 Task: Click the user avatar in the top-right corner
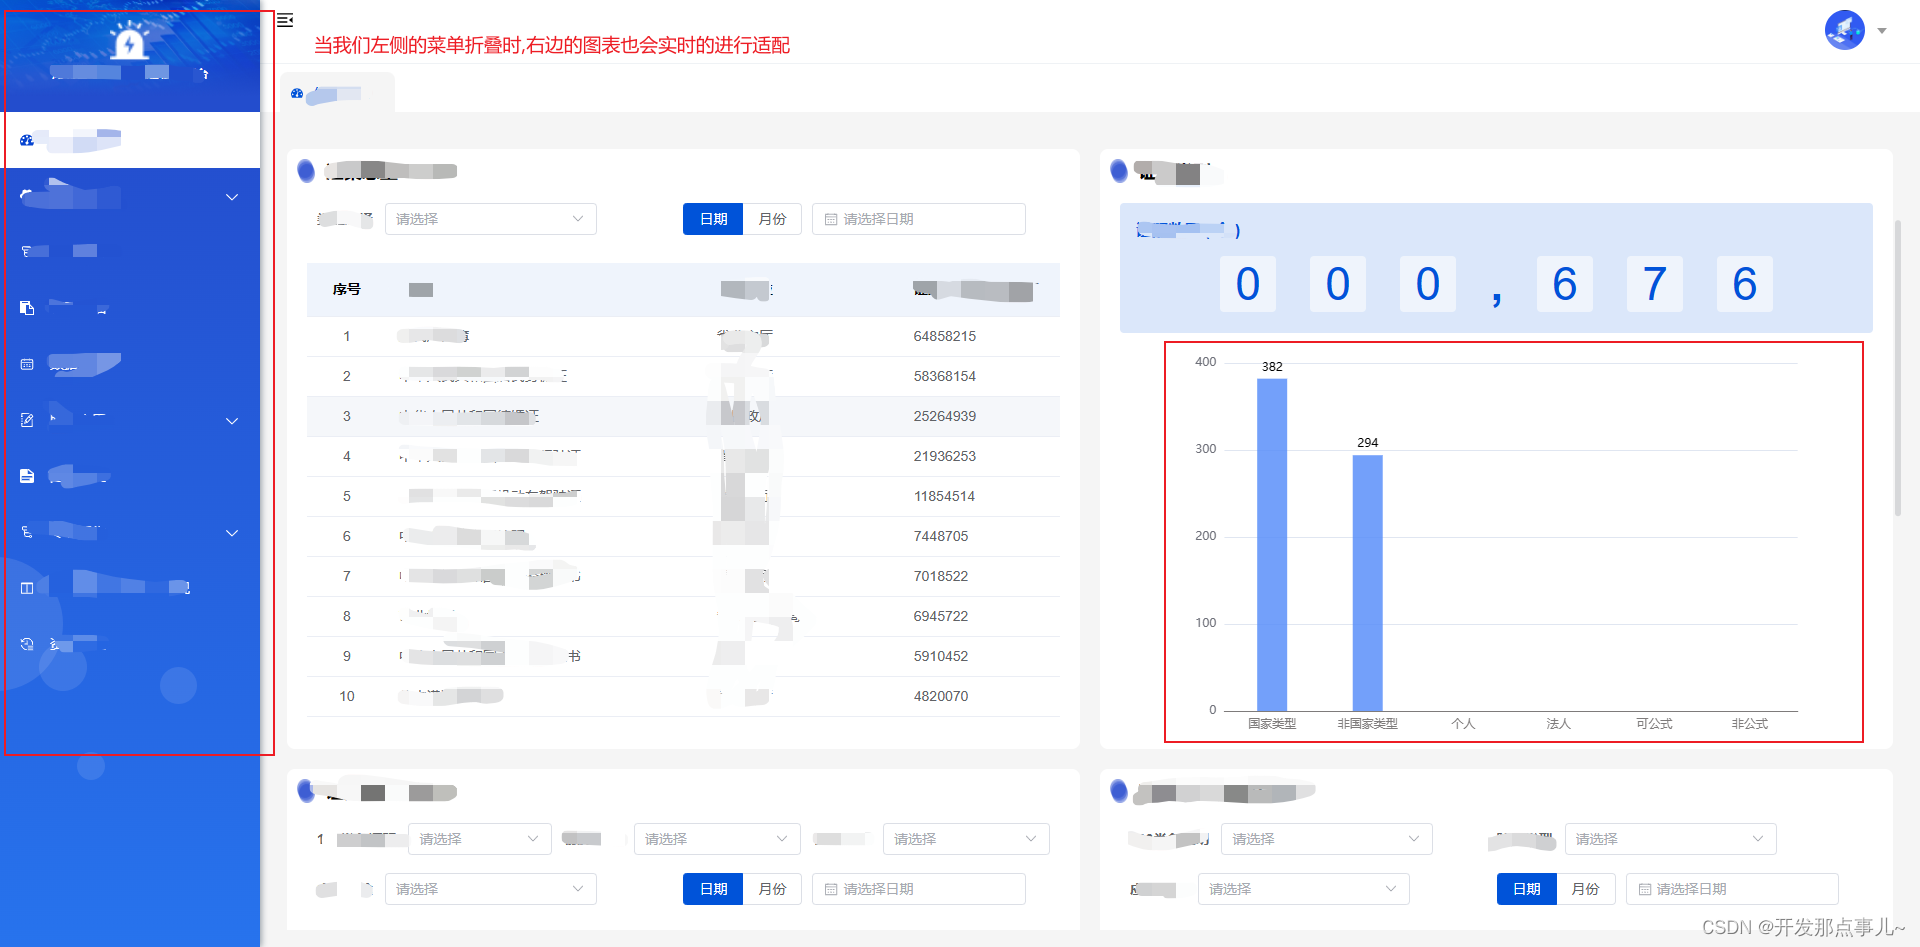point(1843,30)
